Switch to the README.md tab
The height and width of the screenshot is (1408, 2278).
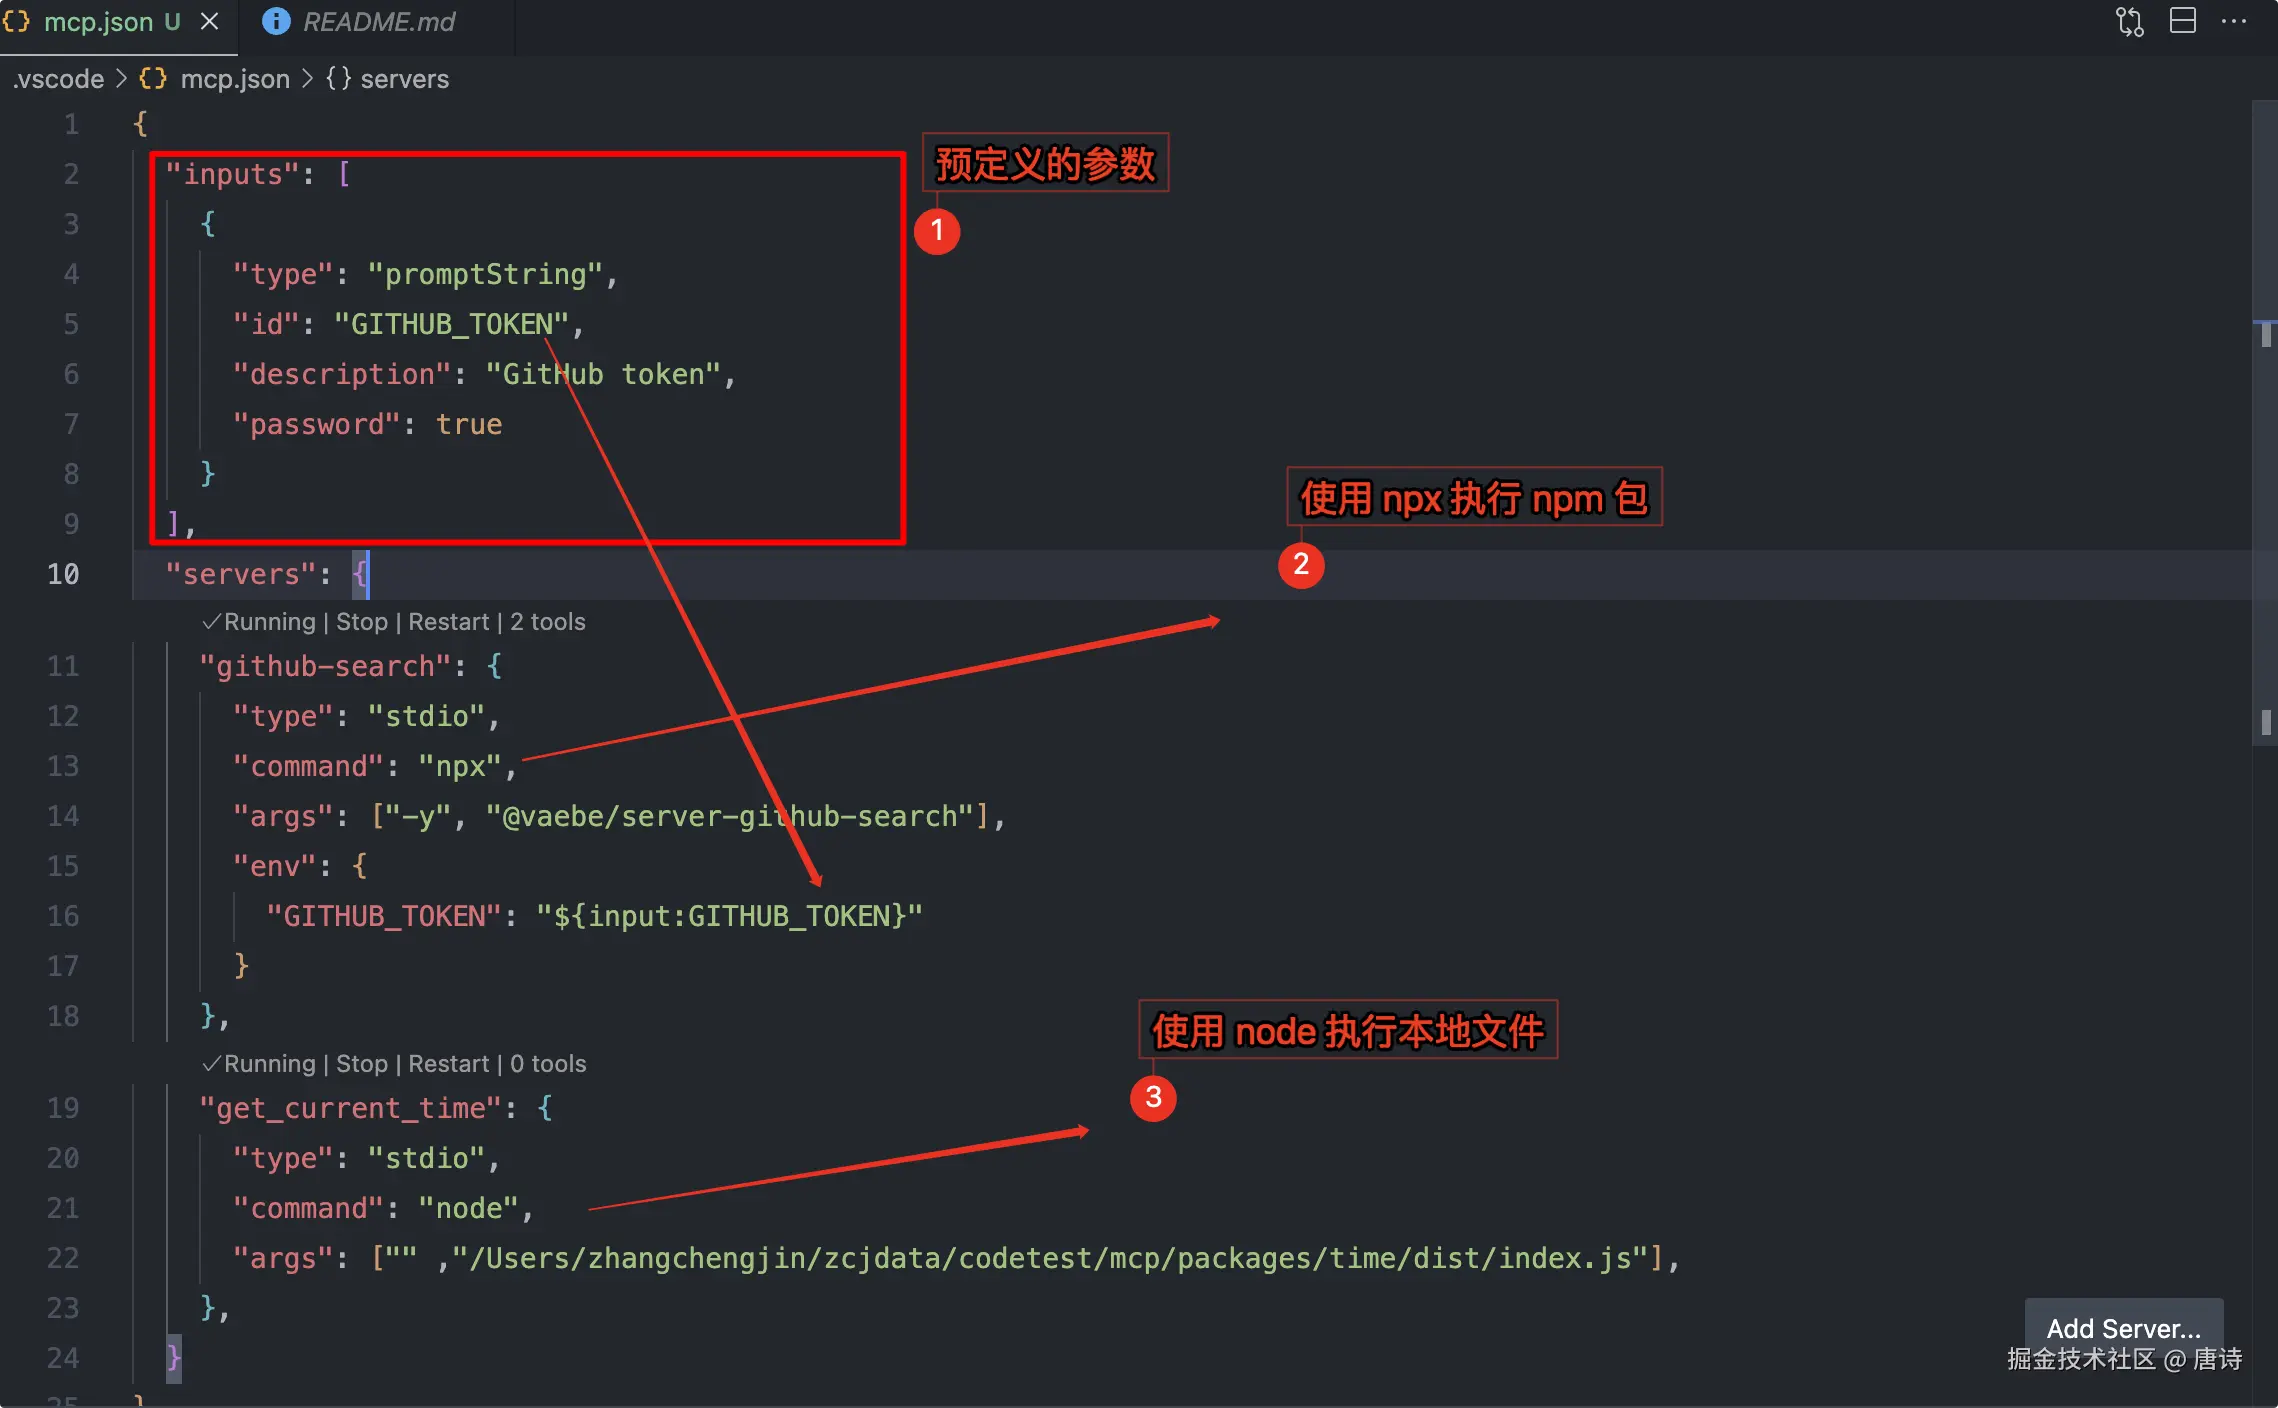(378, 21)
